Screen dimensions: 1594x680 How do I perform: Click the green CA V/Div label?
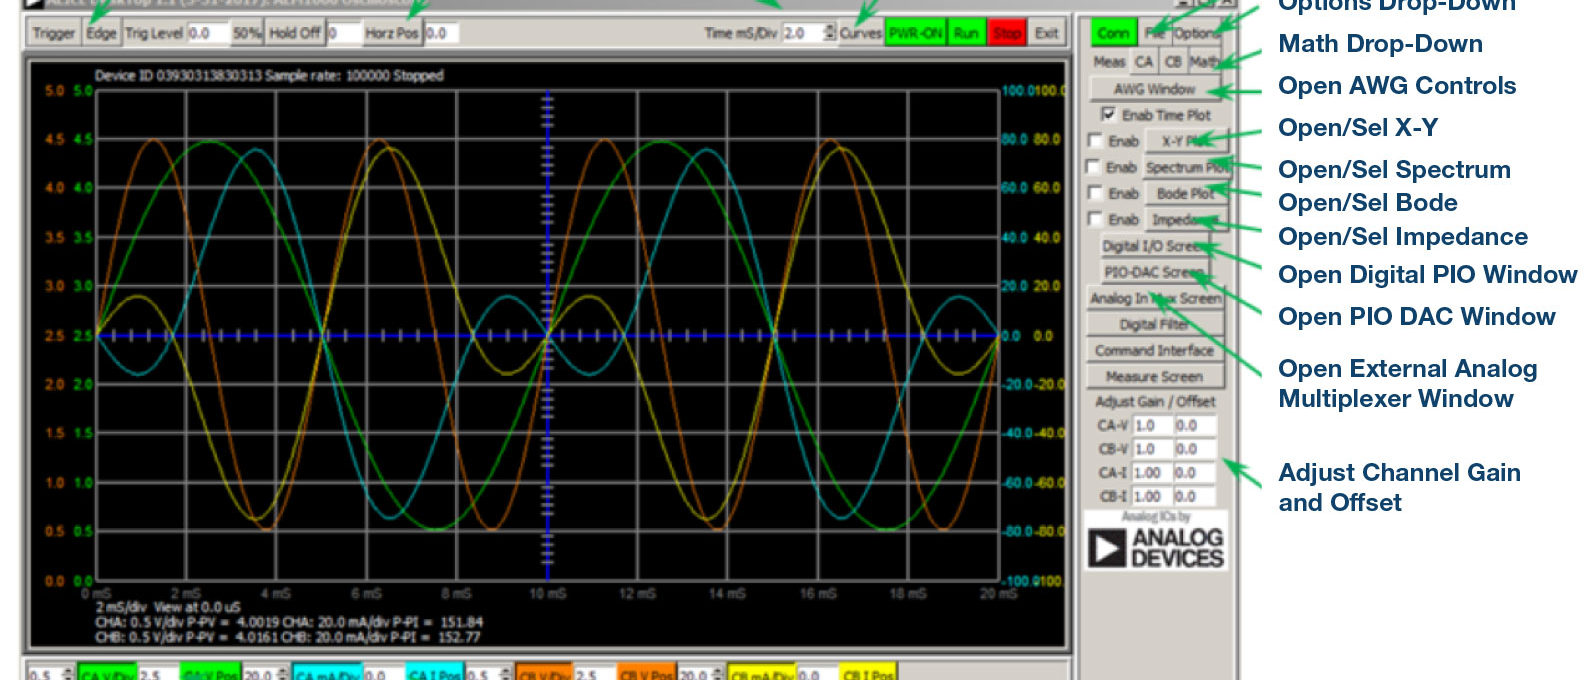coord(107,674)
